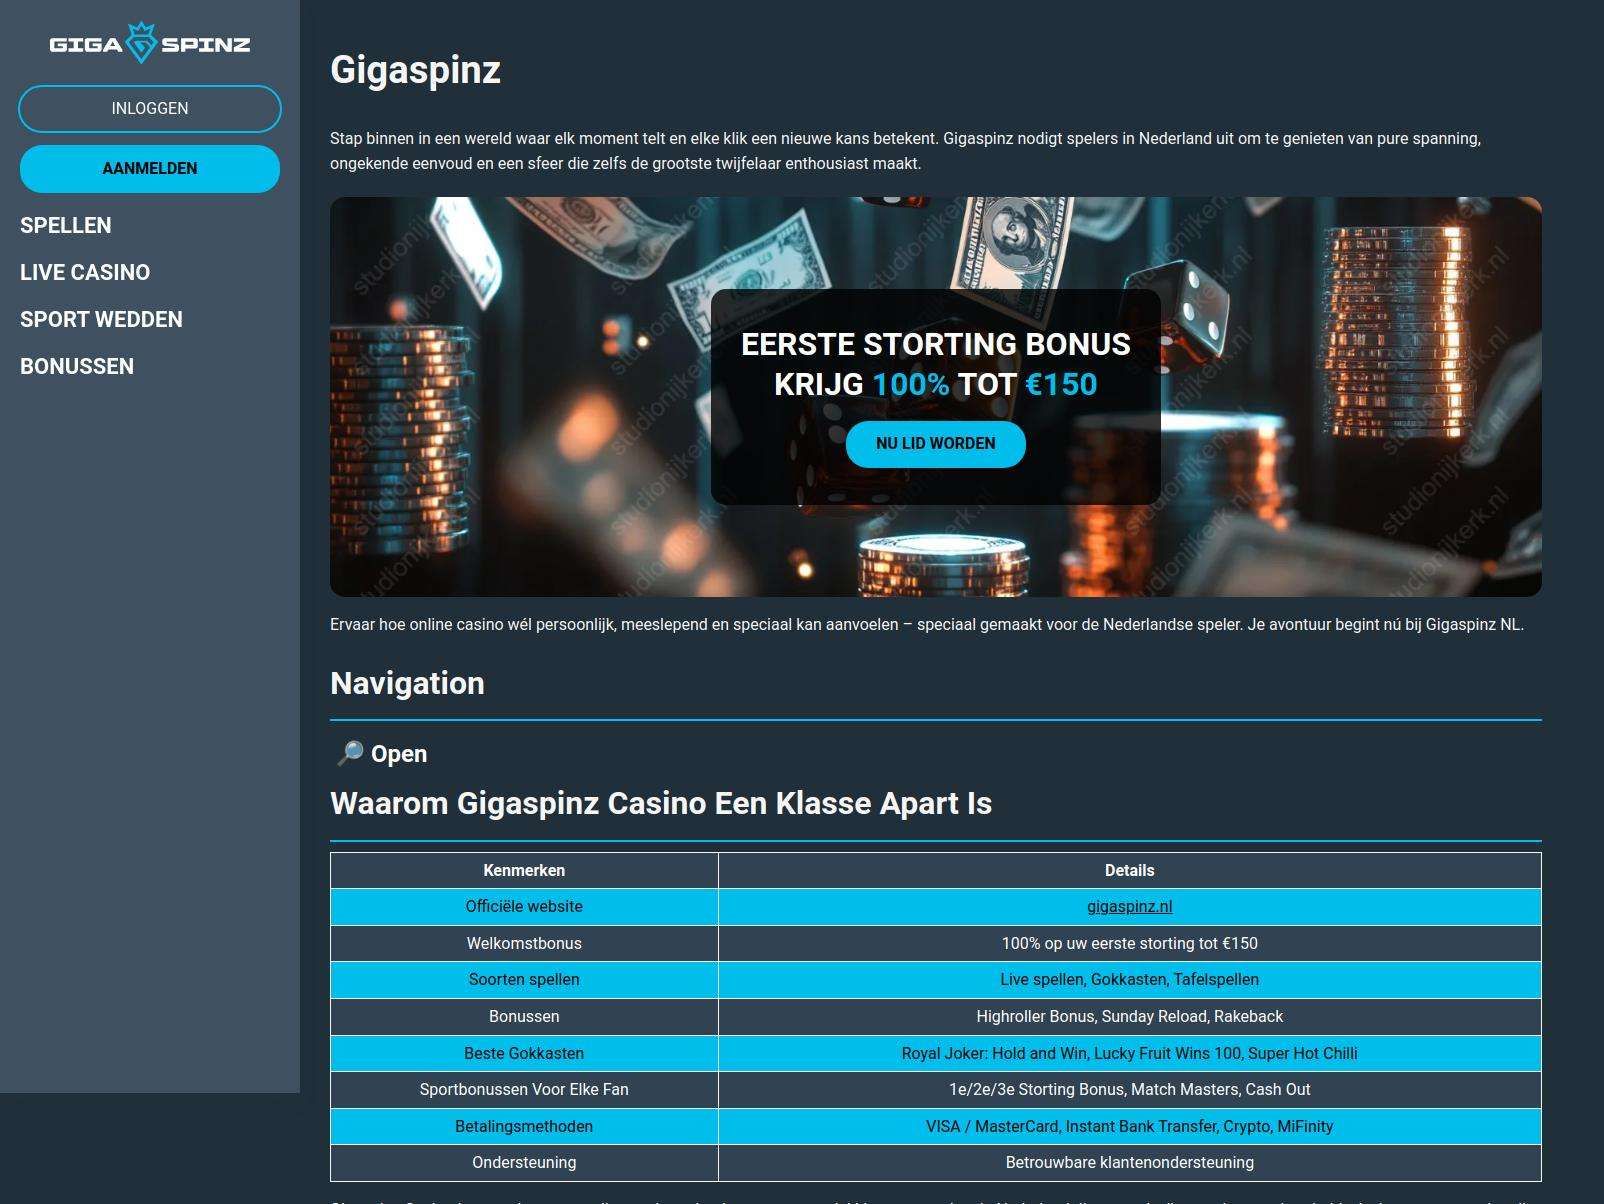1604x1204 pixels.
Task: Click the Gigaspinz page heading
Action: coord(416,70)
